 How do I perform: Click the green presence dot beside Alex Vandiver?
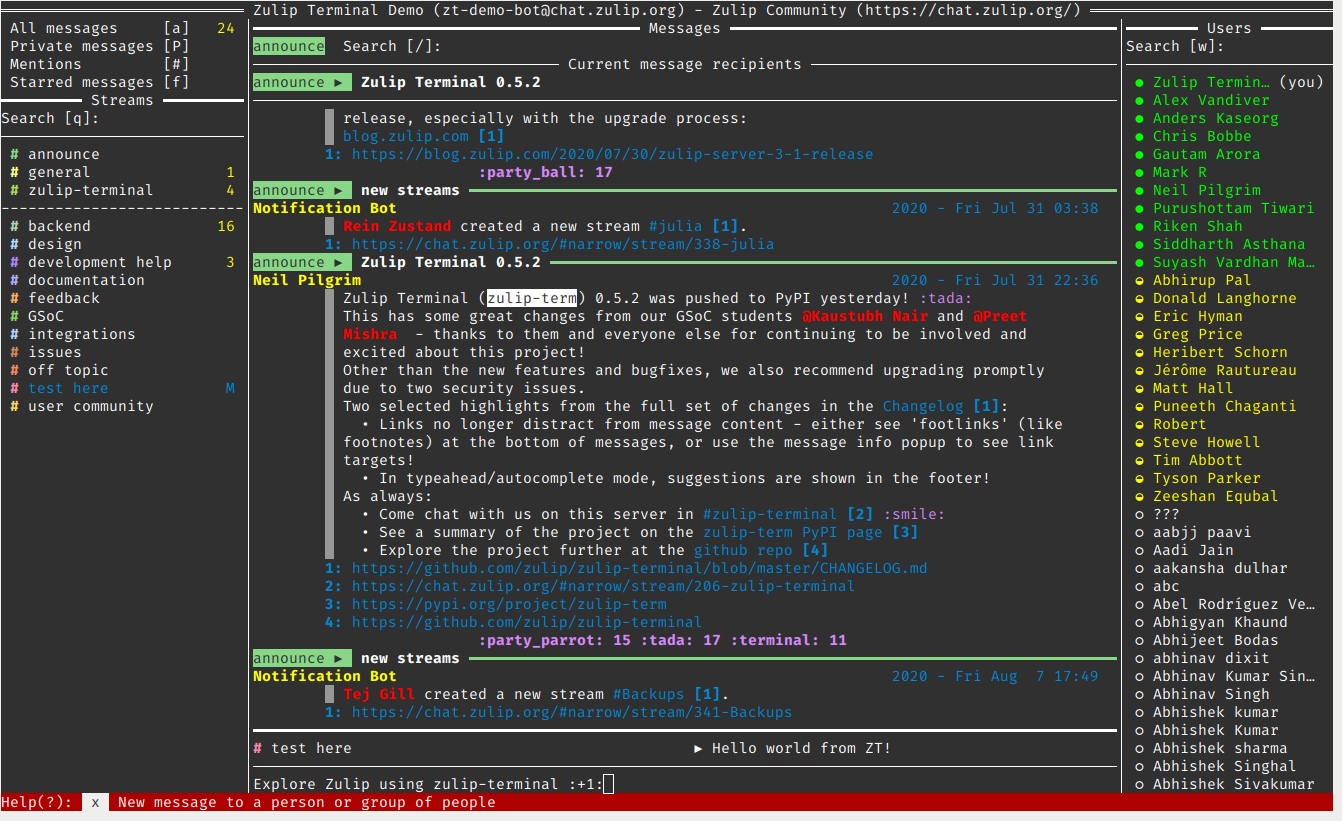coord(1138,99)
